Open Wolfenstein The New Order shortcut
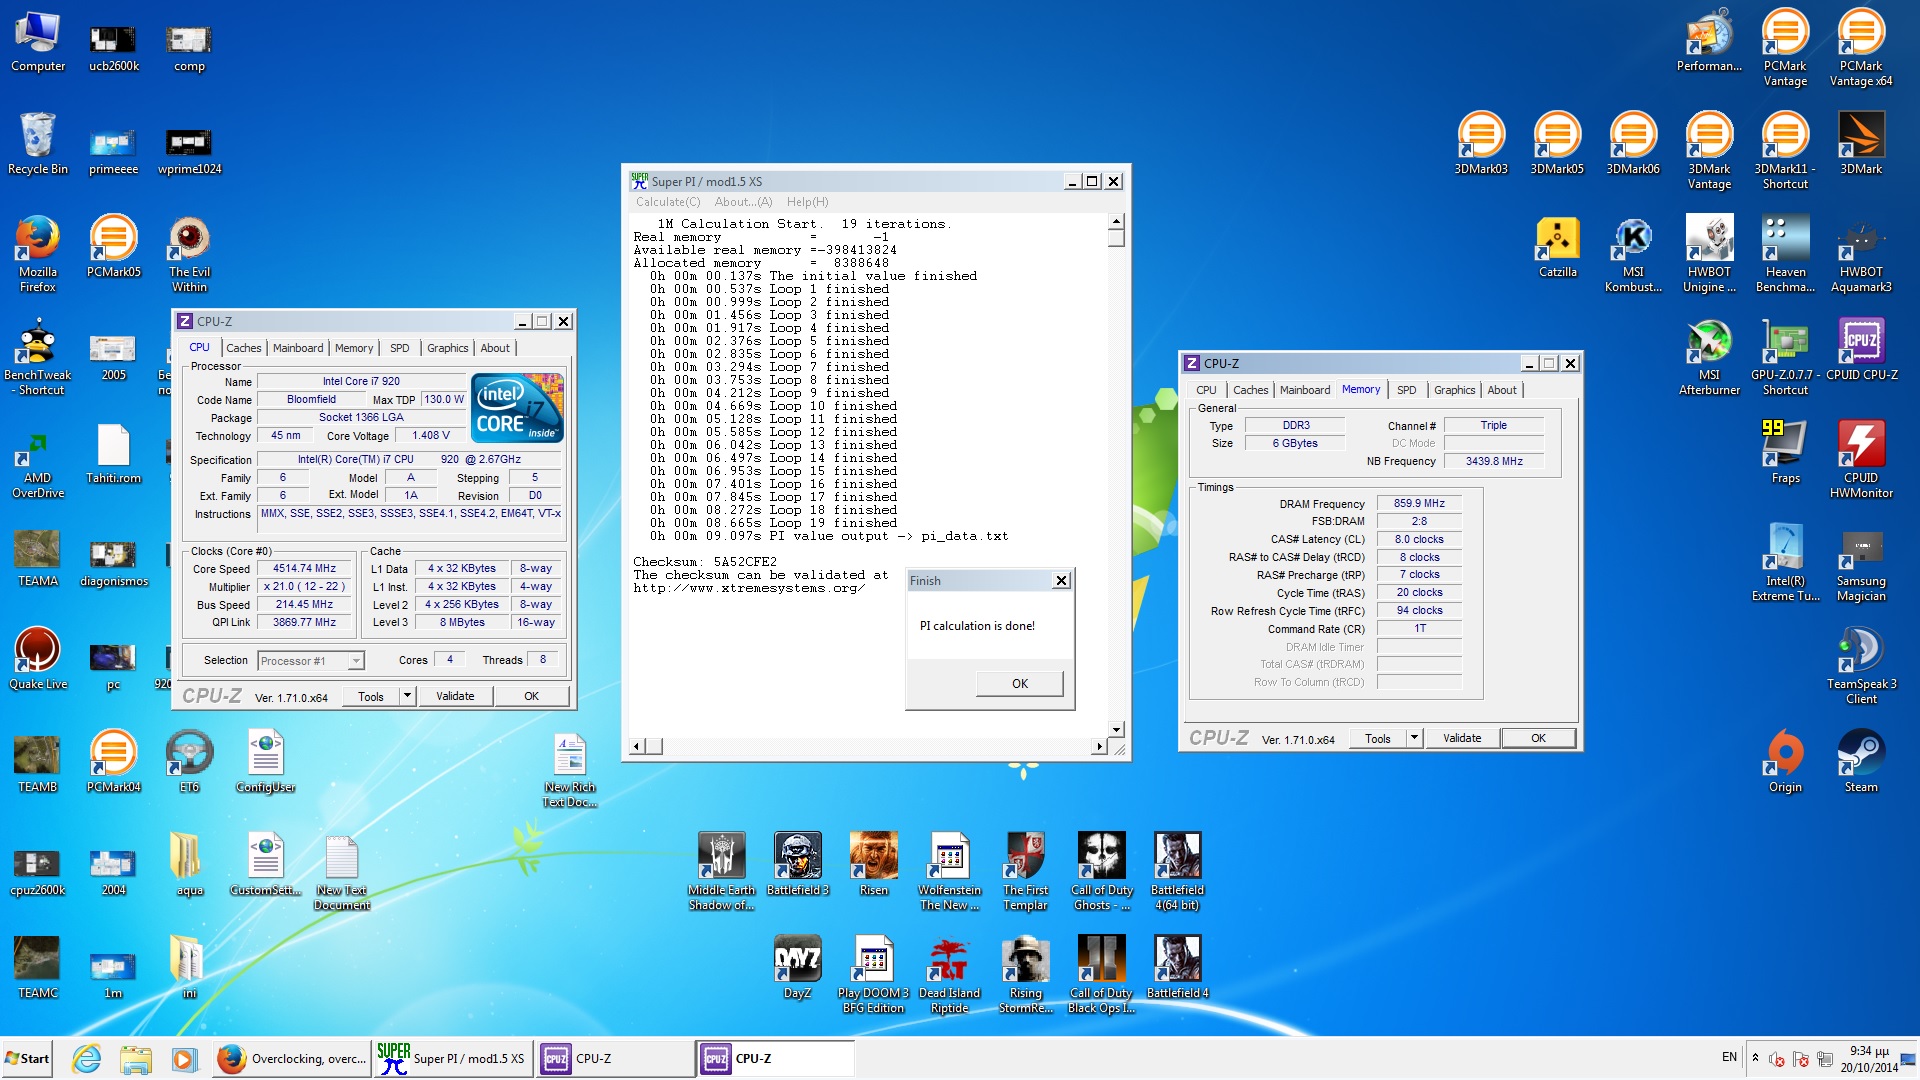 (x=949, y=871)
